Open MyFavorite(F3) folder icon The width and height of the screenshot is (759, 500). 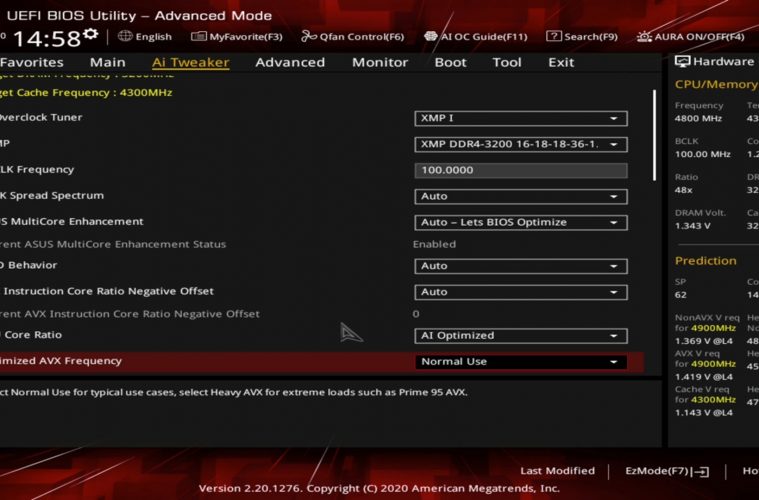coord(198,36)
